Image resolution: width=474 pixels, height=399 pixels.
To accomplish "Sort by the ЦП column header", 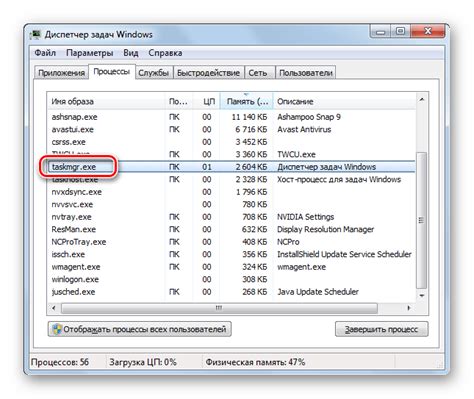I will coord(206,101).
